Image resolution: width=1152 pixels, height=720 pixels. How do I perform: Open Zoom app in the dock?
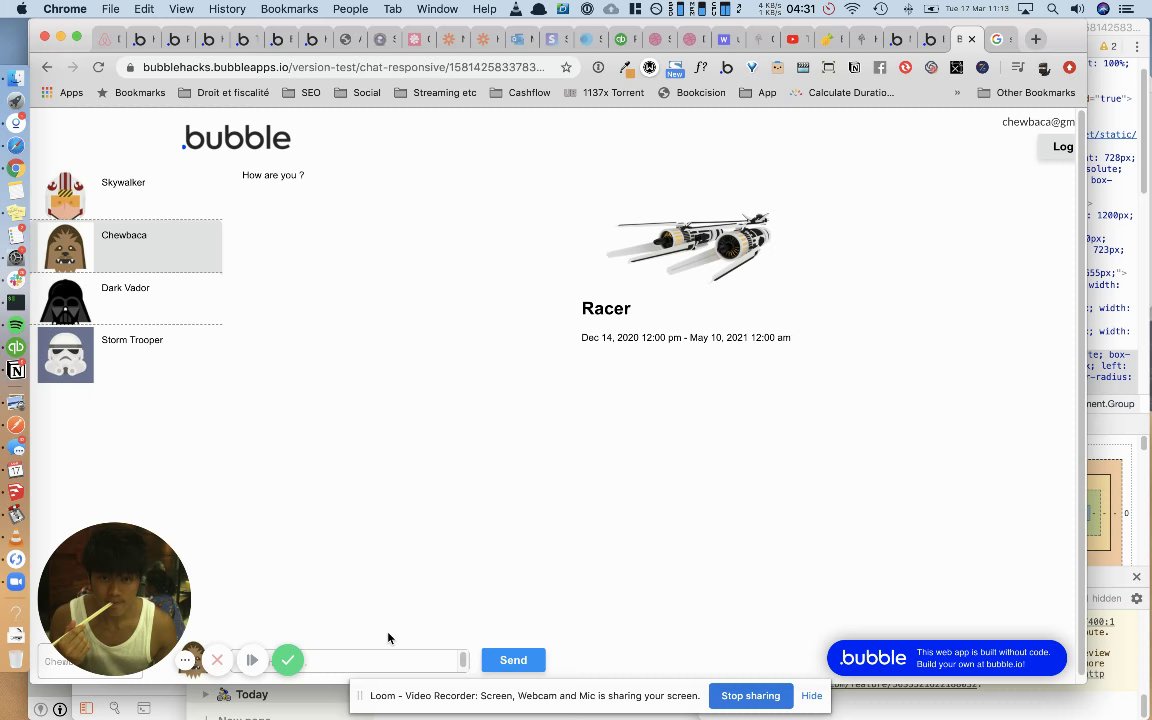click(x=15, y=582)
